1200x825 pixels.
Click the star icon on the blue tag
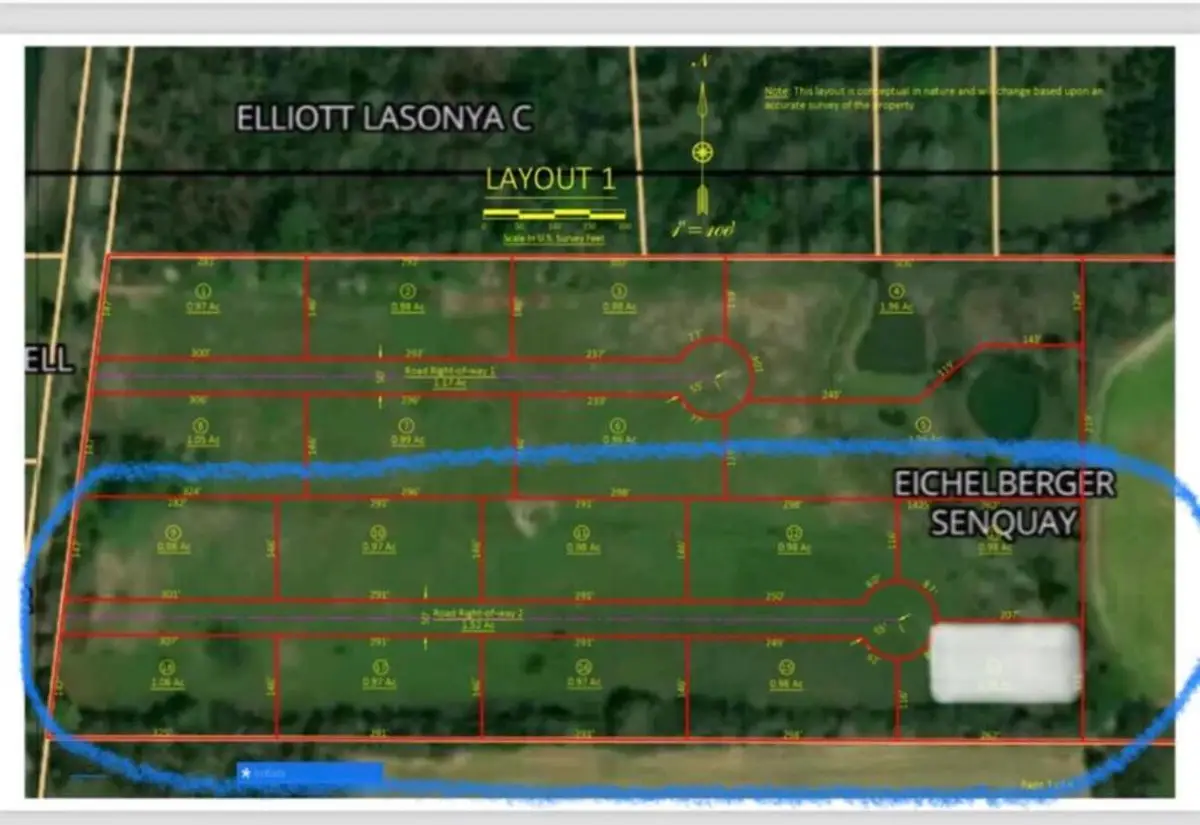(245, 772)
